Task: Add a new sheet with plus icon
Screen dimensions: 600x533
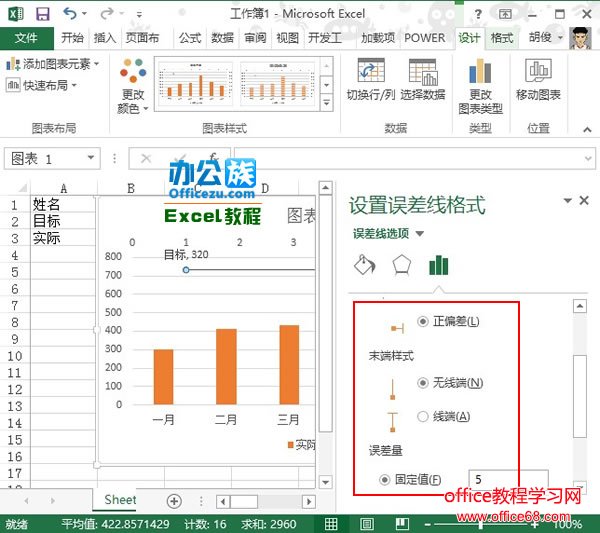Action: coord(174,501)
